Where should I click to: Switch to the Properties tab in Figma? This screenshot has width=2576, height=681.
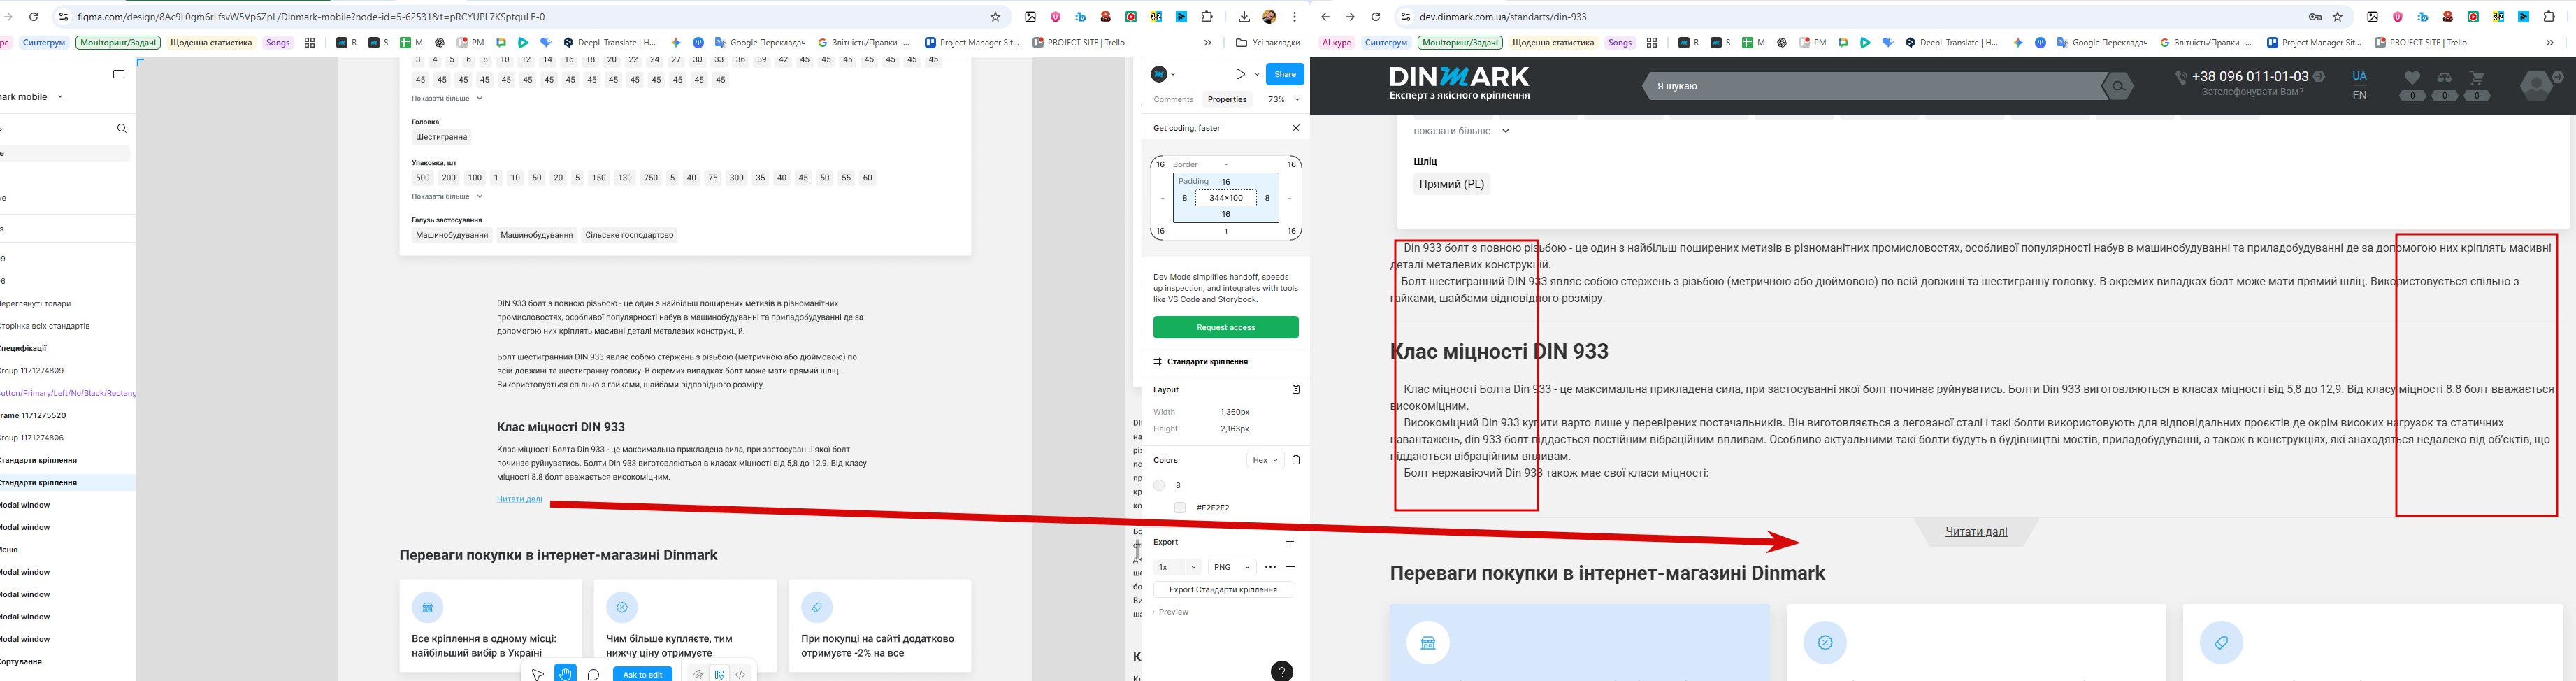[1227, 100]
